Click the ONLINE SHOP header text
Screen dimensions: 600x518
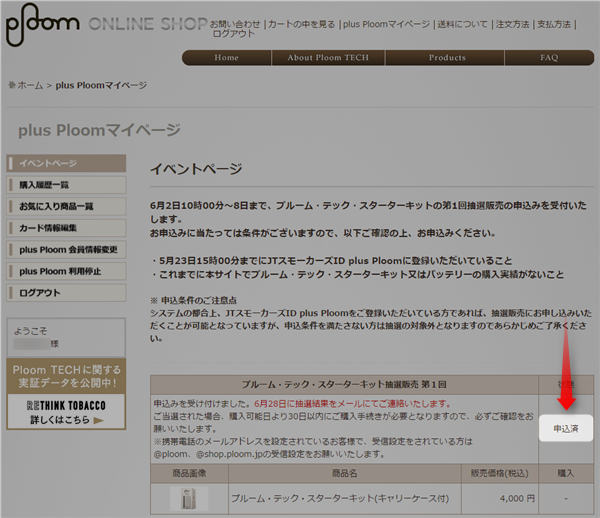pyautogui.click(x=148, y=24)
